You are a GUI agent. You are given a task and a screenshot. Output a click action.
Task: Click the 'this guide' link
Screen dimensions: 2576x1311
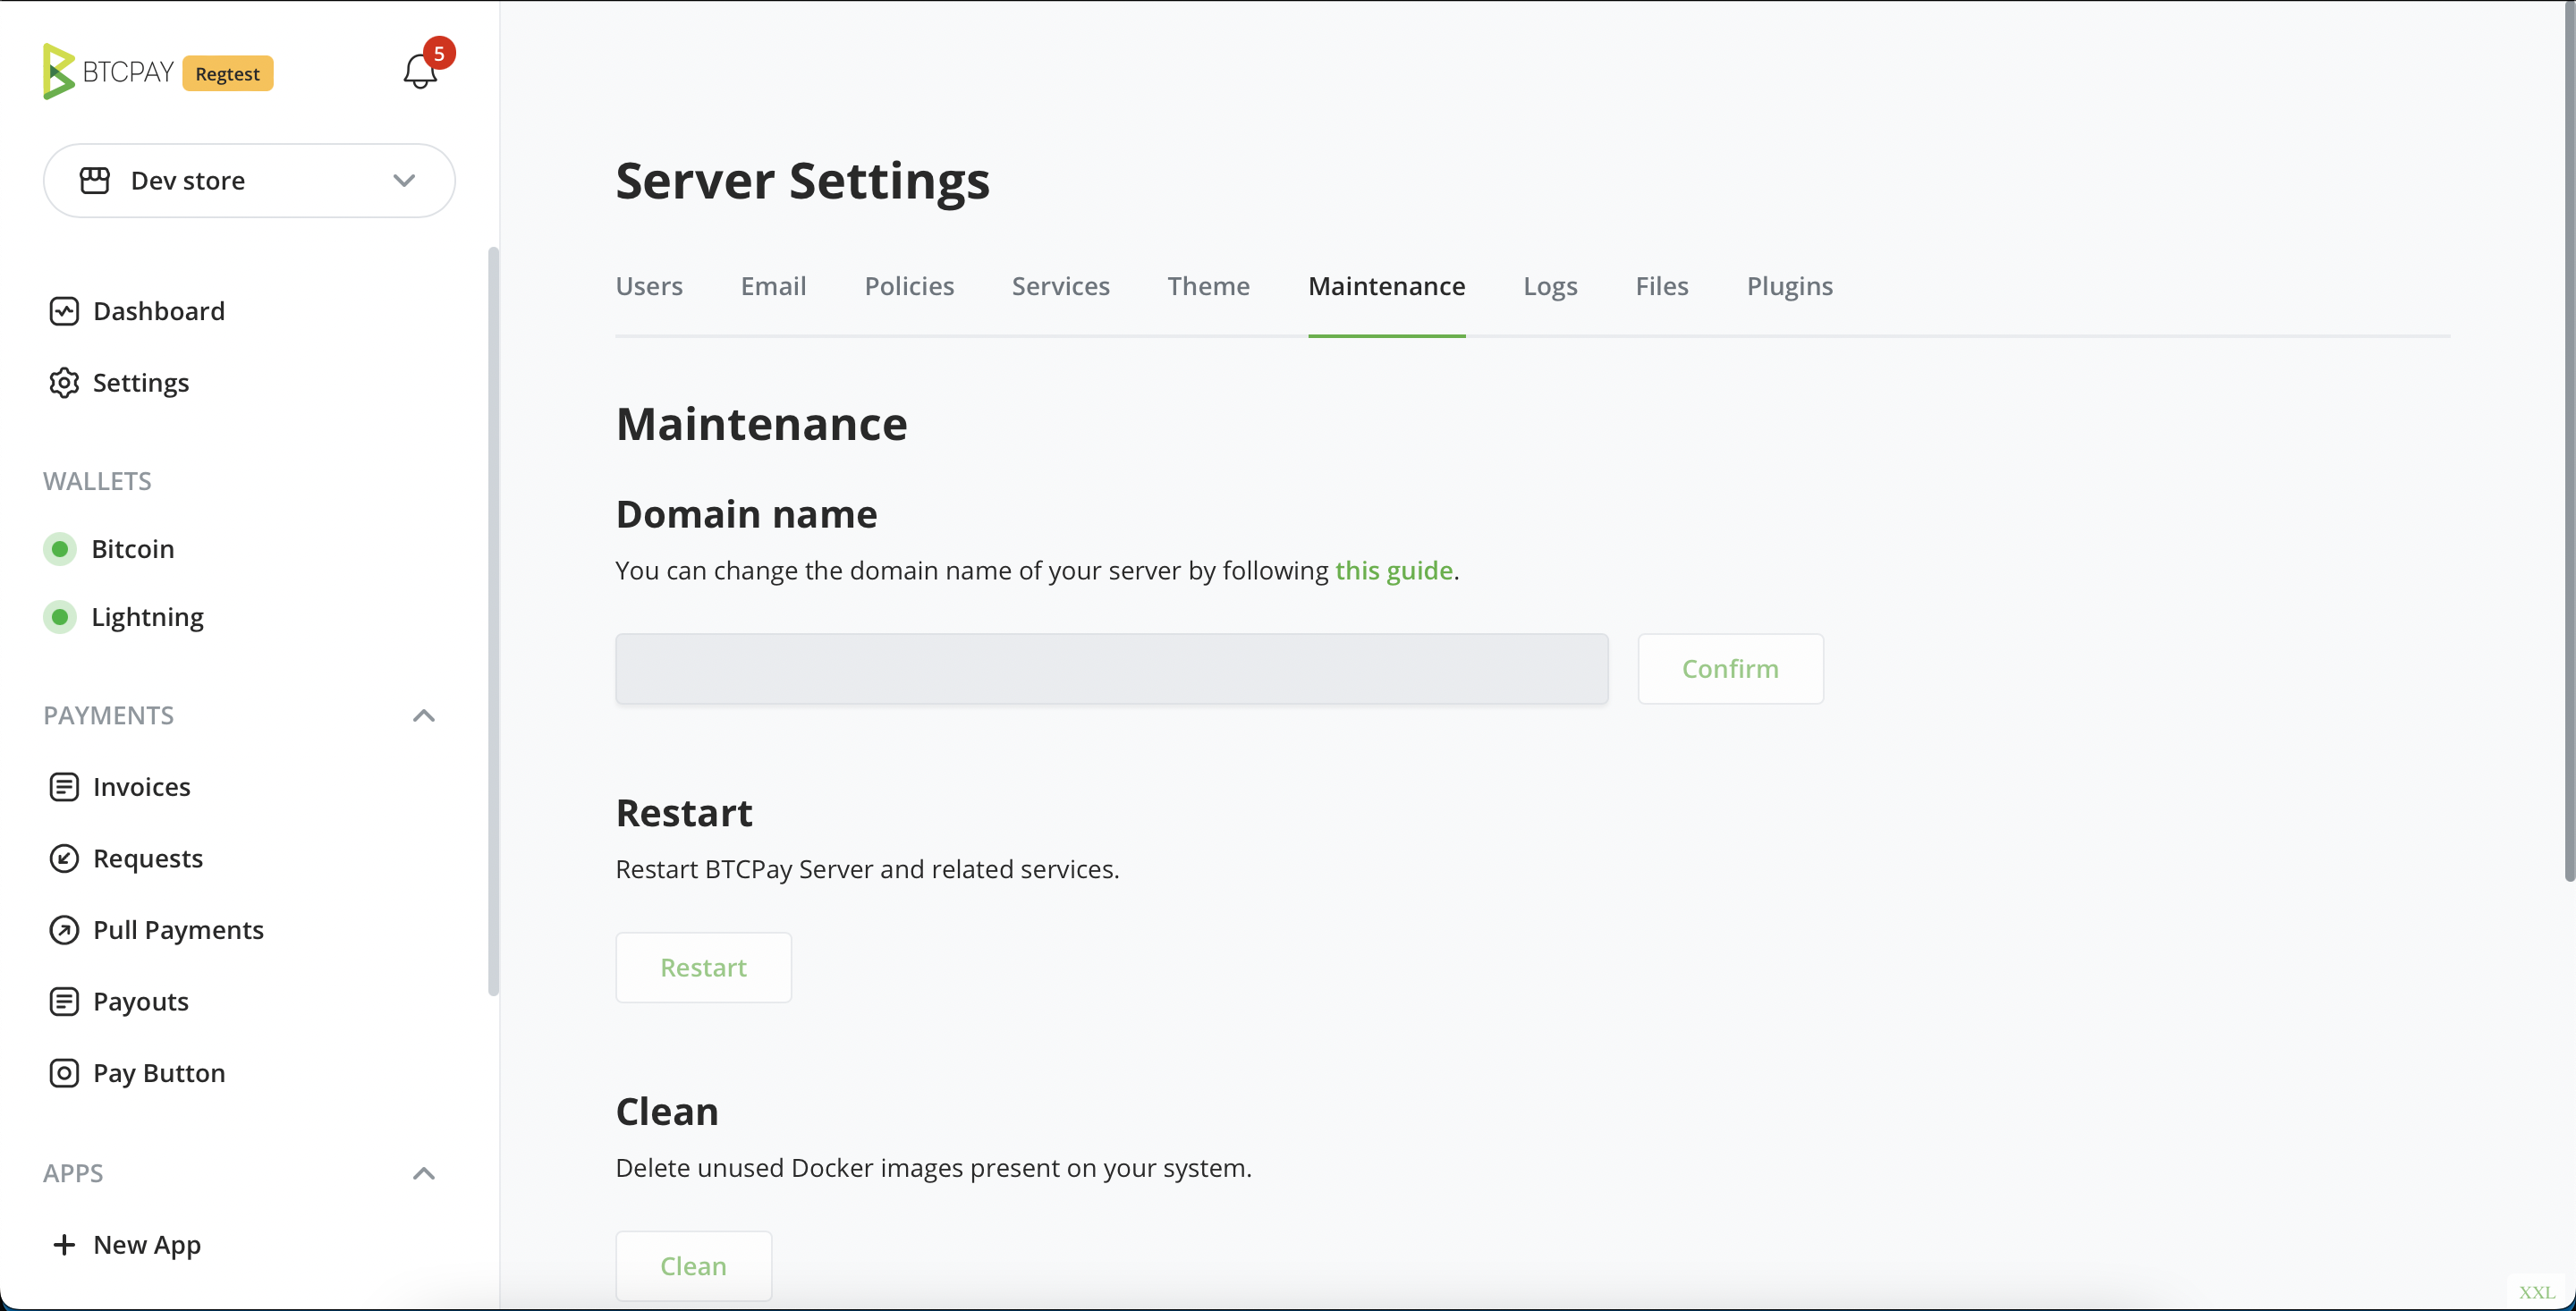click(1393, 570)
